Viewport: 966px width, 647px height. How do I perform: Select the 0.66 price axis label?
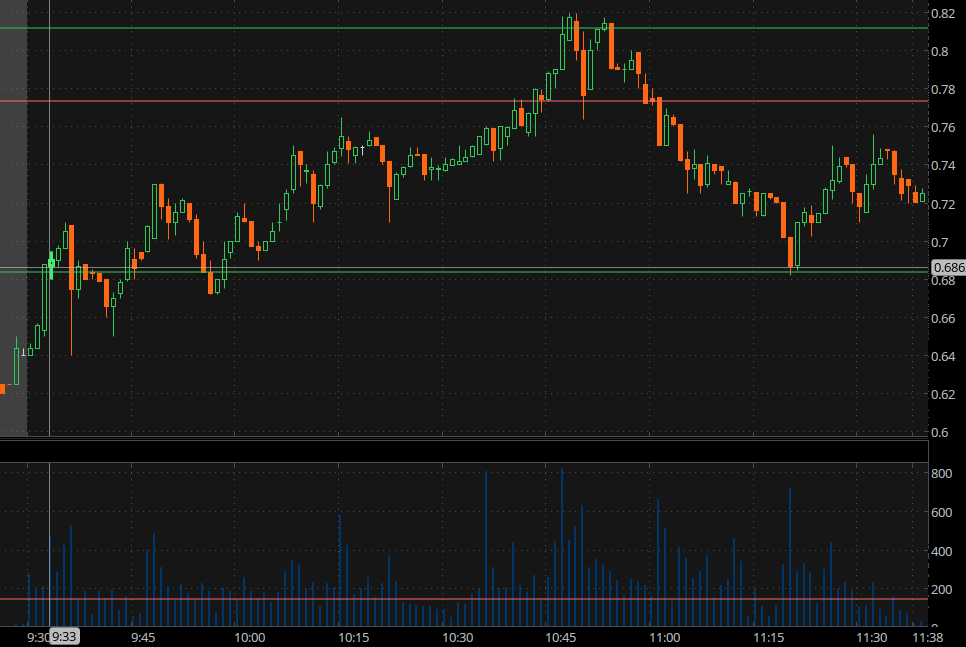(x=943, y=319)
